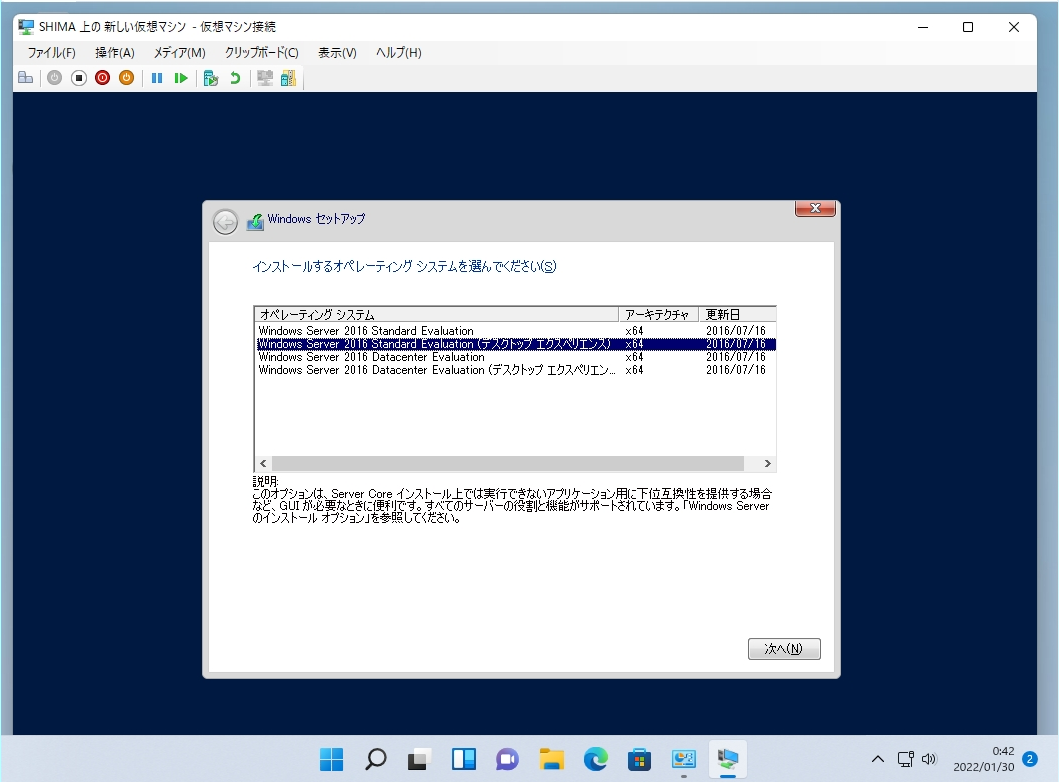This screenshot has width=1059, height=782.
Task: Click the Start VM power icon
Action: click(55, 78)
